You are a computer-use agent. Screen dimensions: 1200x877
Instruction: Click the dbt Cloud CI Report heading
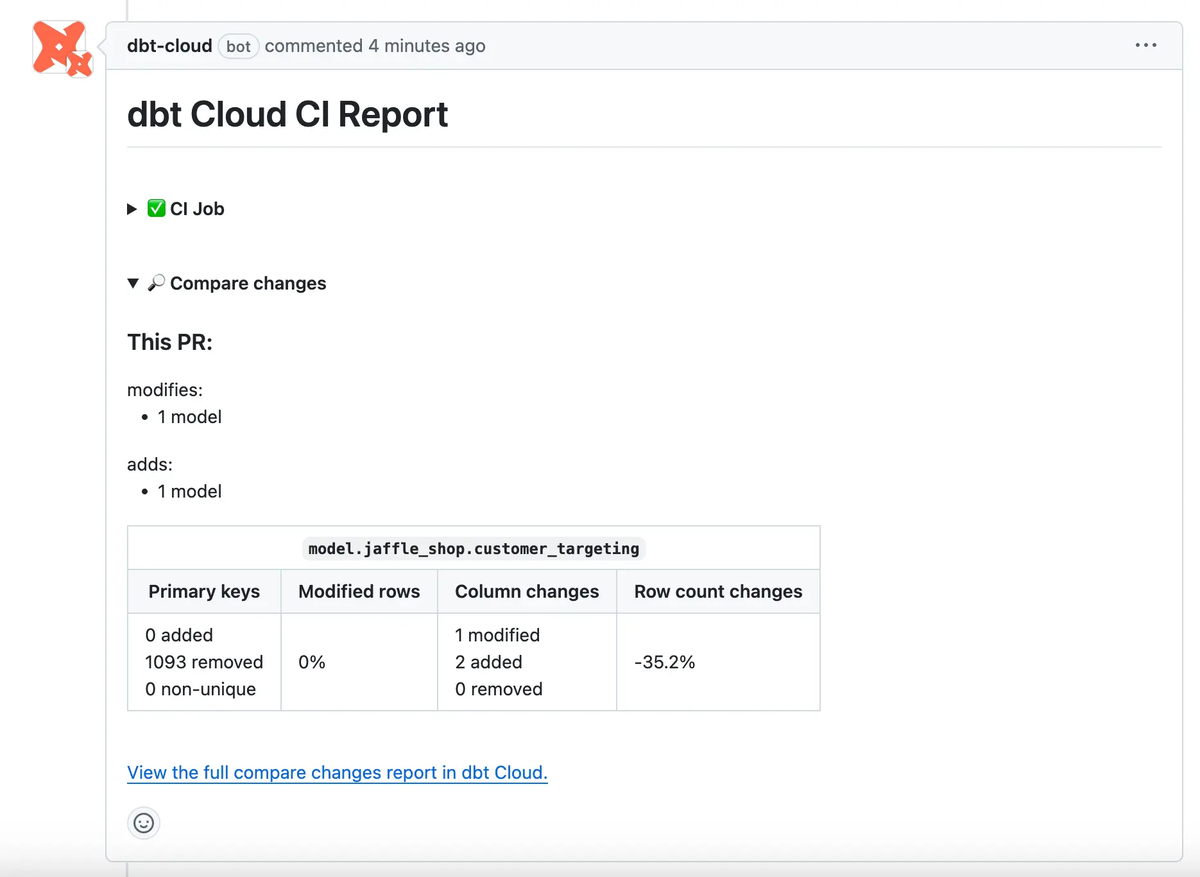[x=288, y=115]
